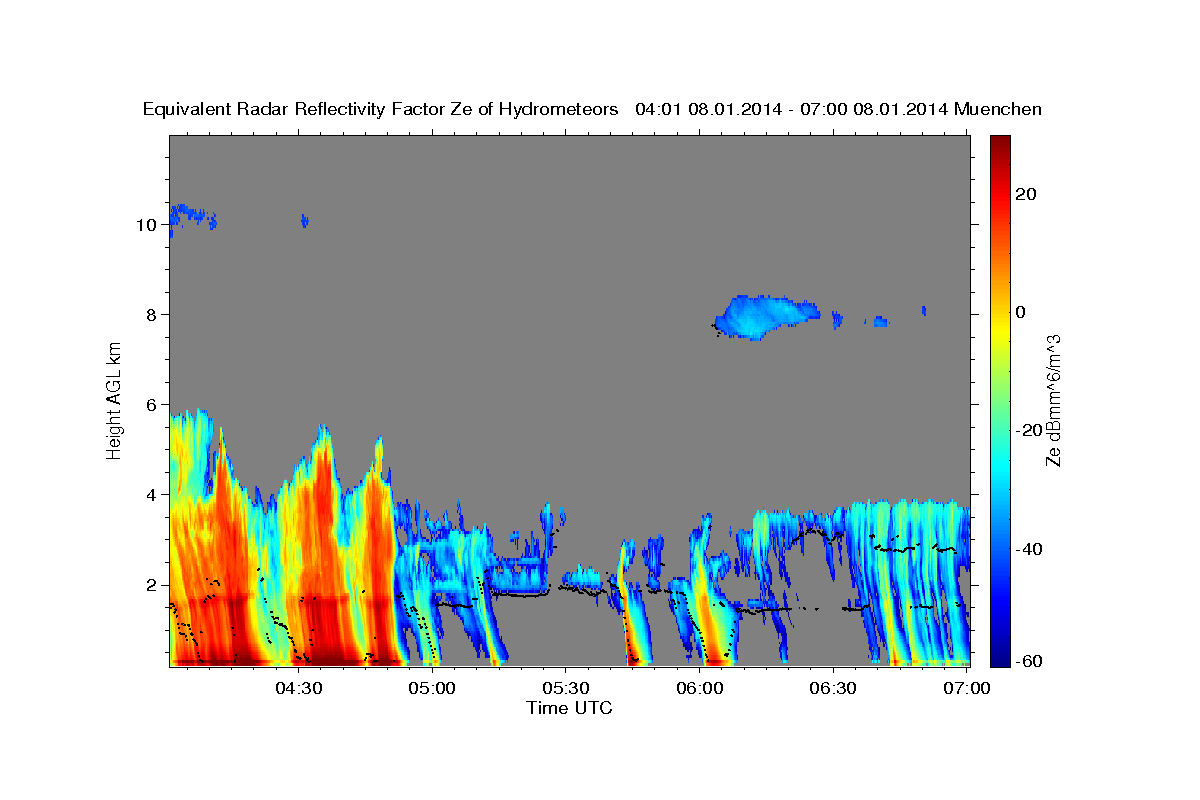Click the height tick label 2

coord(151,585)
